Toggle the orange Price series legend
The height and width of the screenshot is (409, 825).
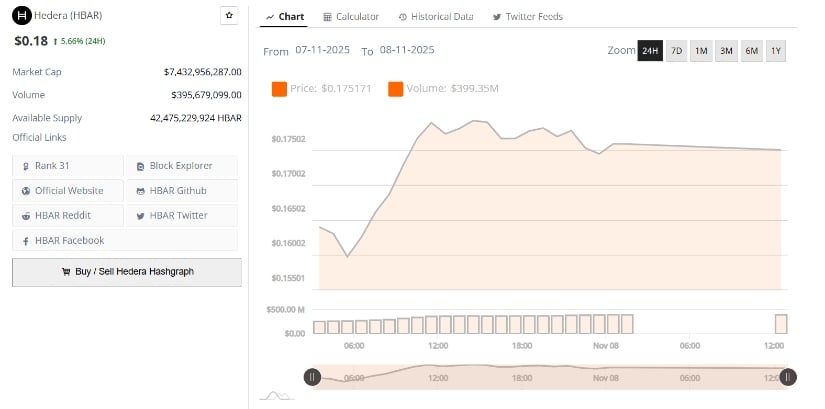tap(322, 89)
